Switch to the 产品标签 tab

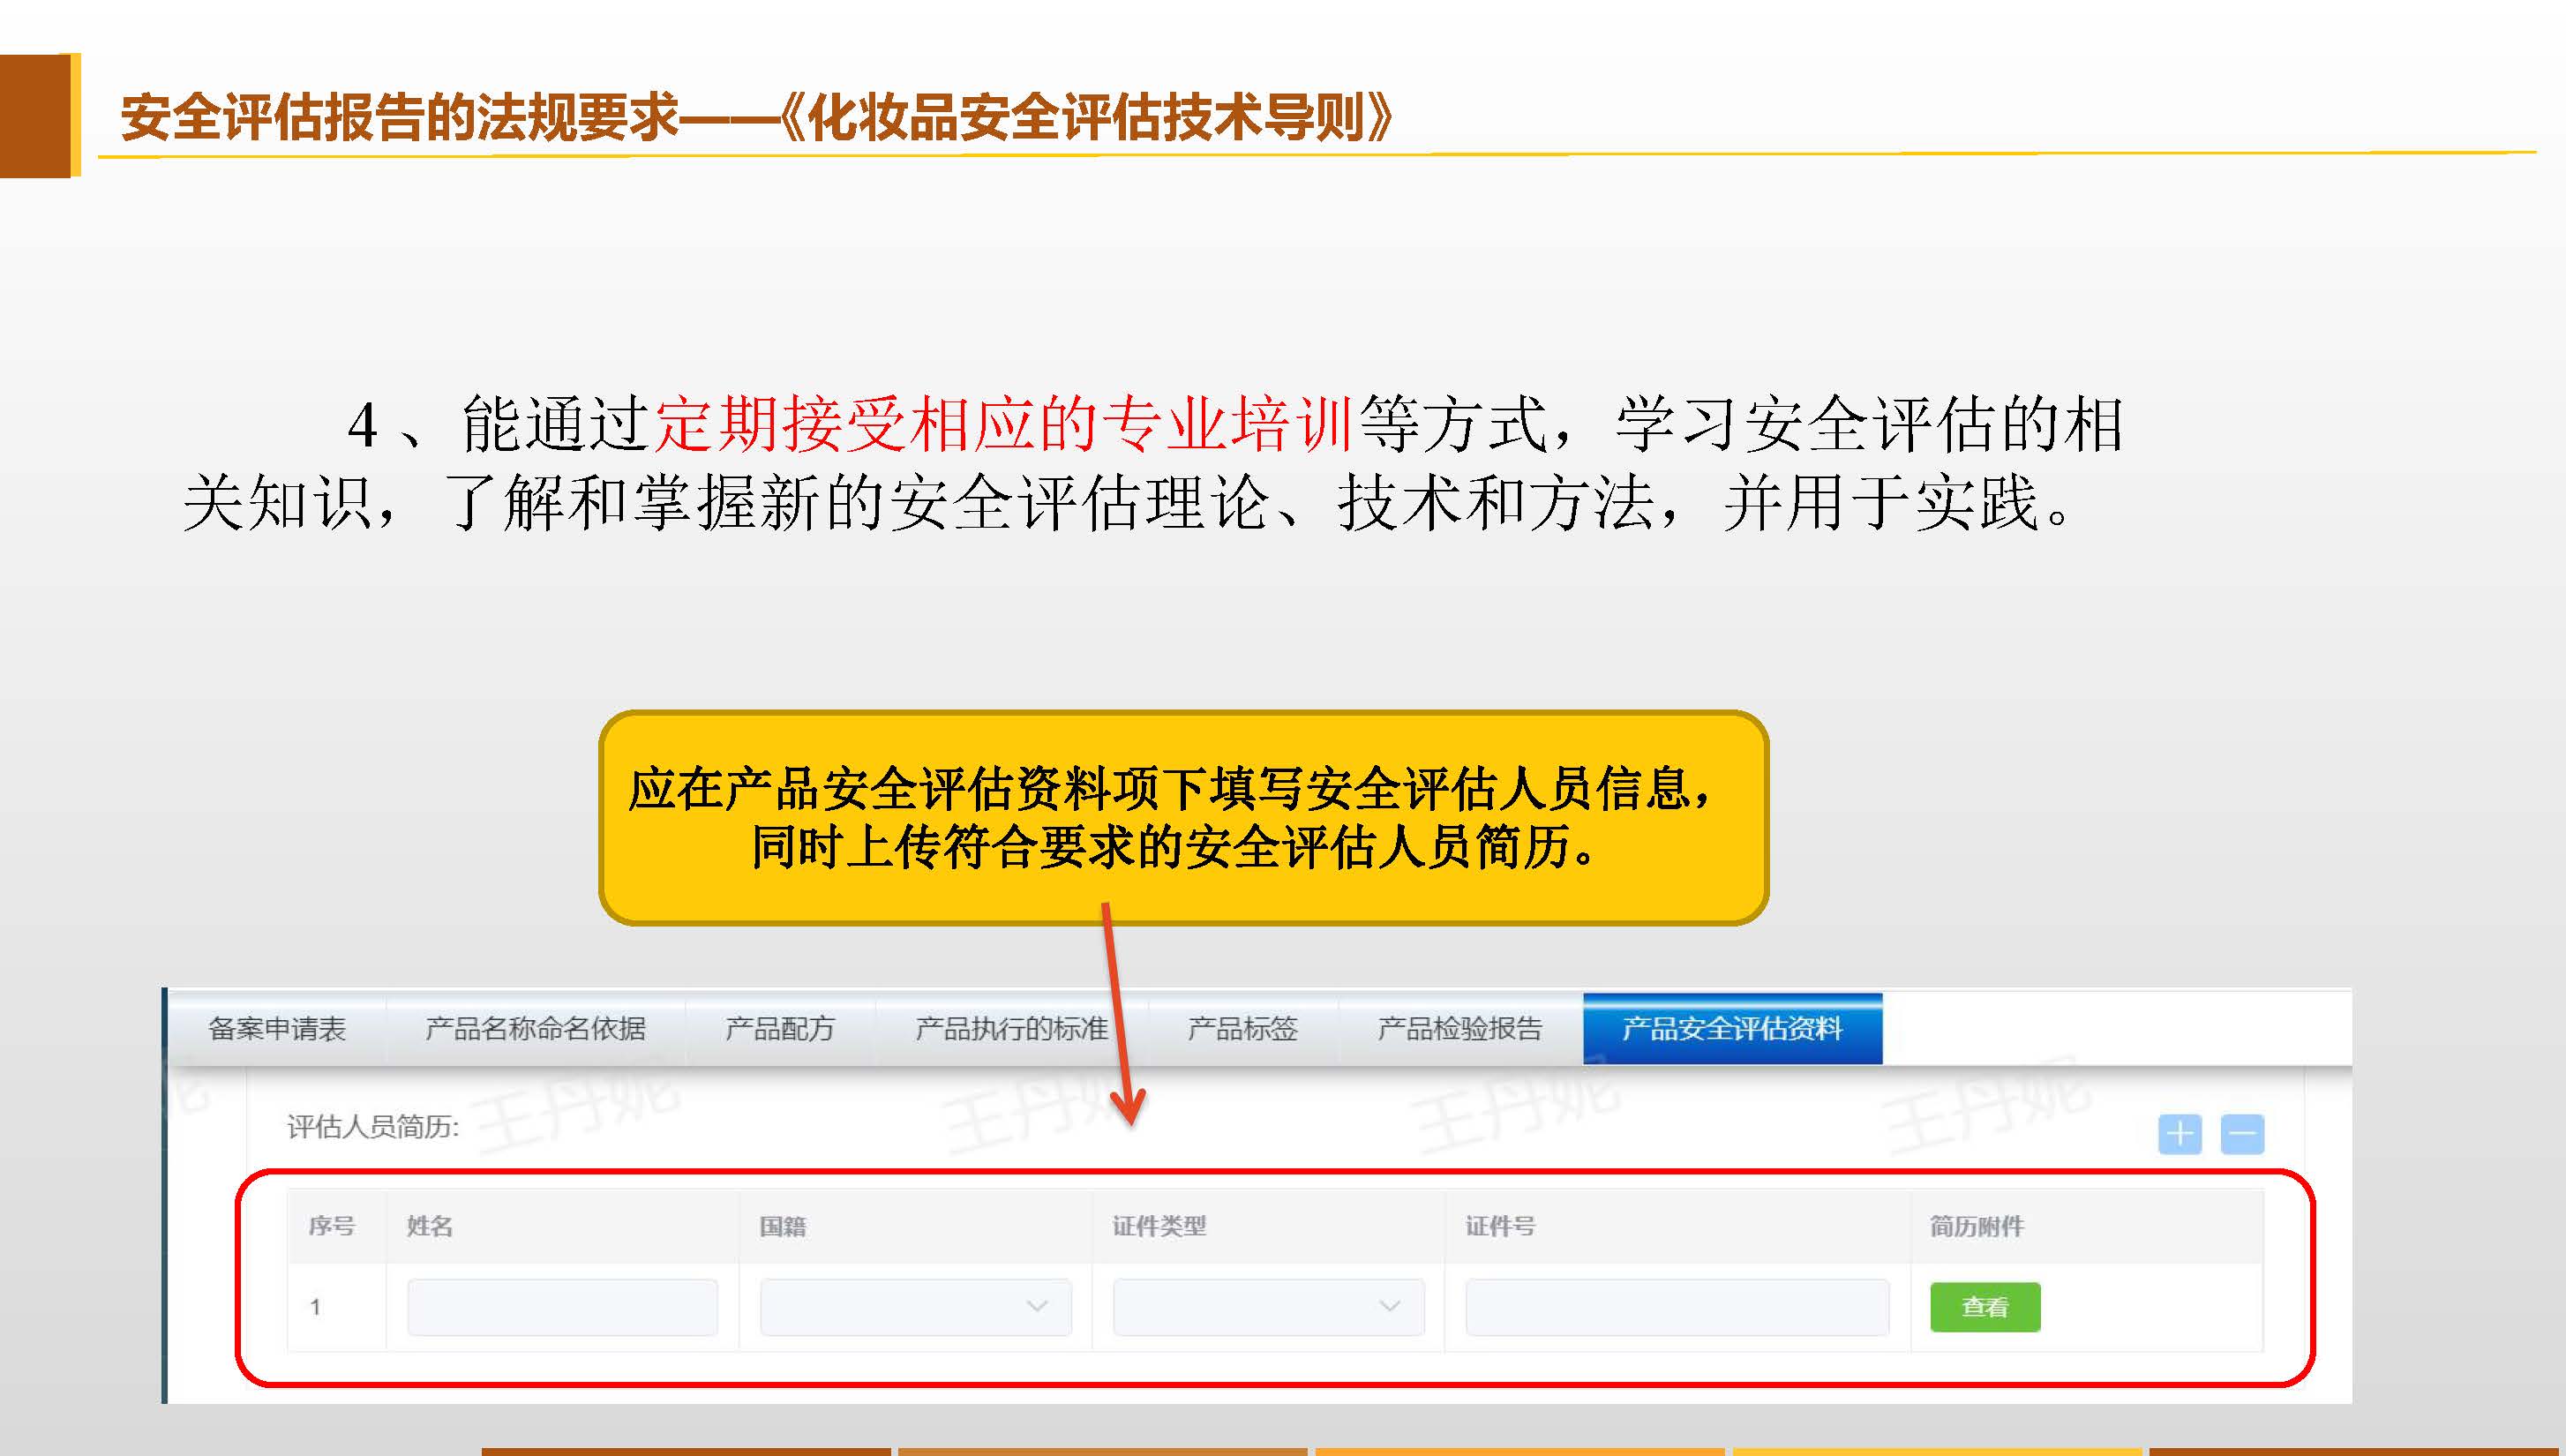coord(1242,1029)
